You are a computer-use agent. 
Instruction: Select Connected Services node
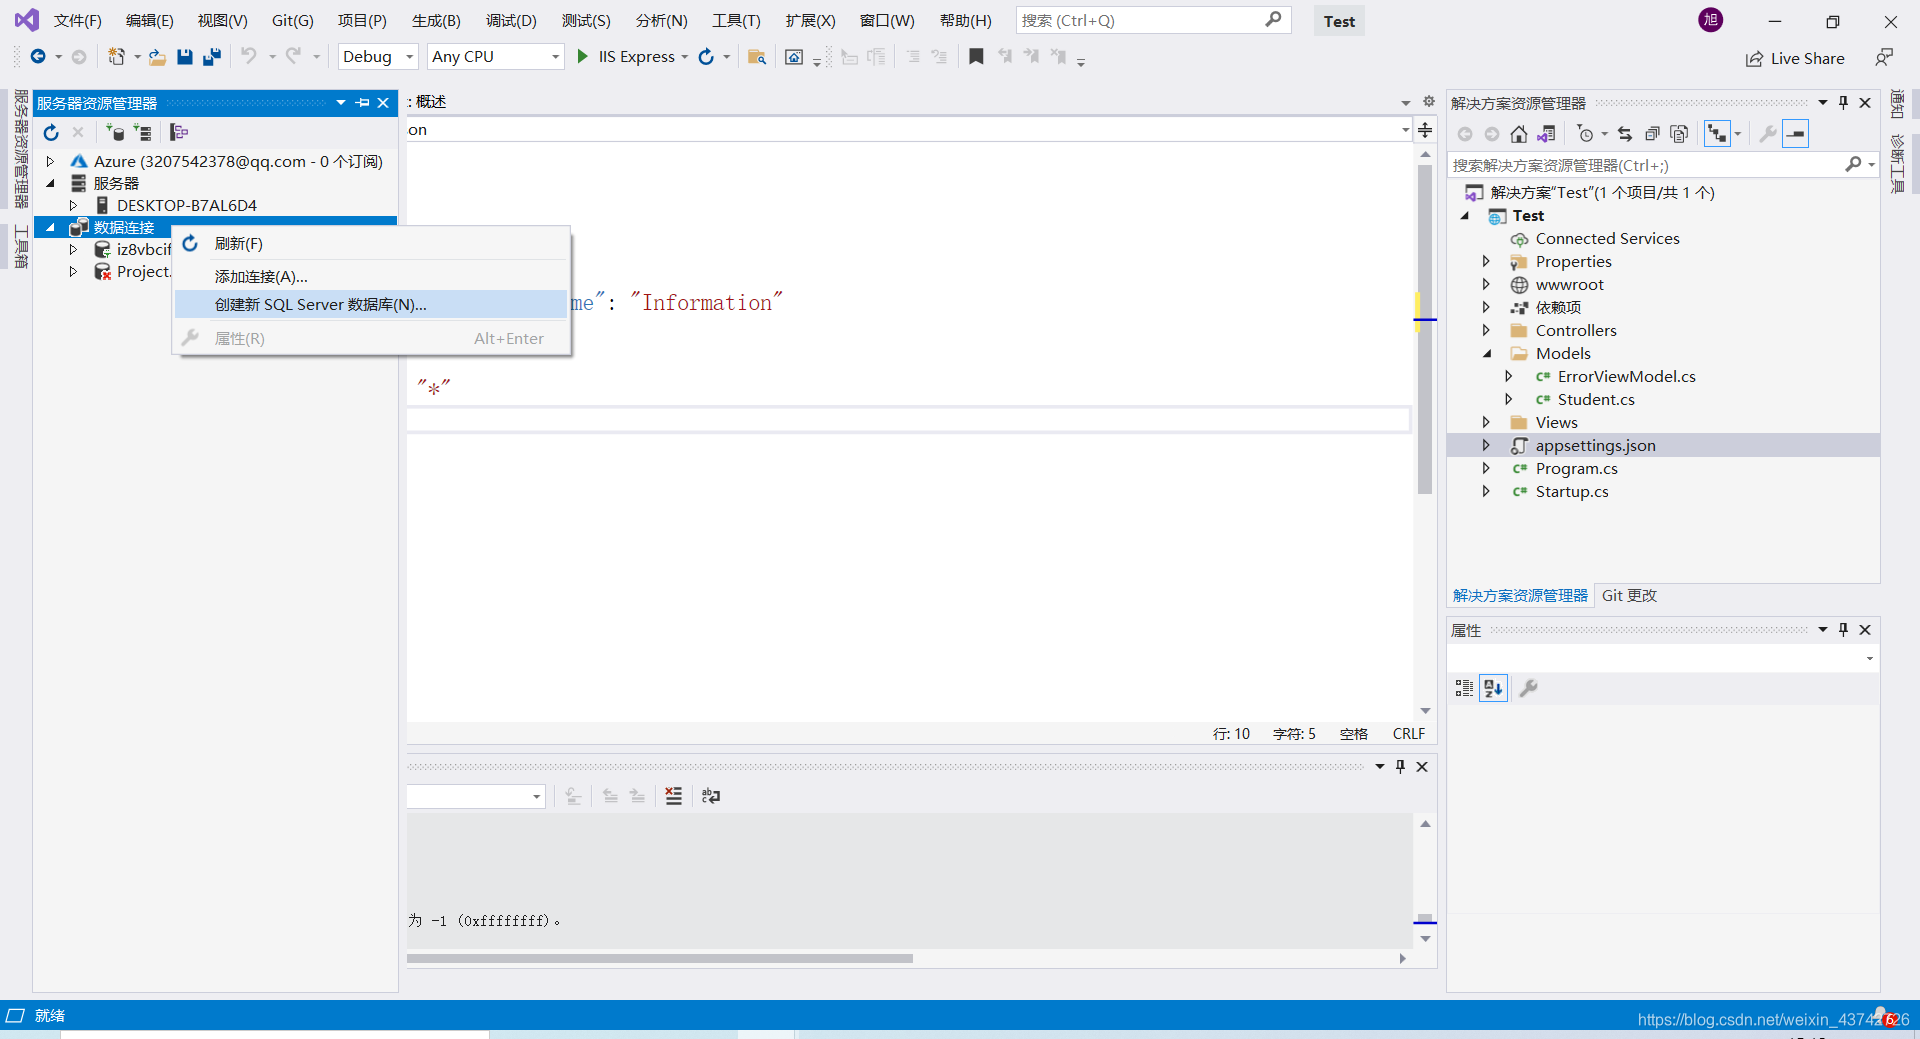coord(1607,238)
